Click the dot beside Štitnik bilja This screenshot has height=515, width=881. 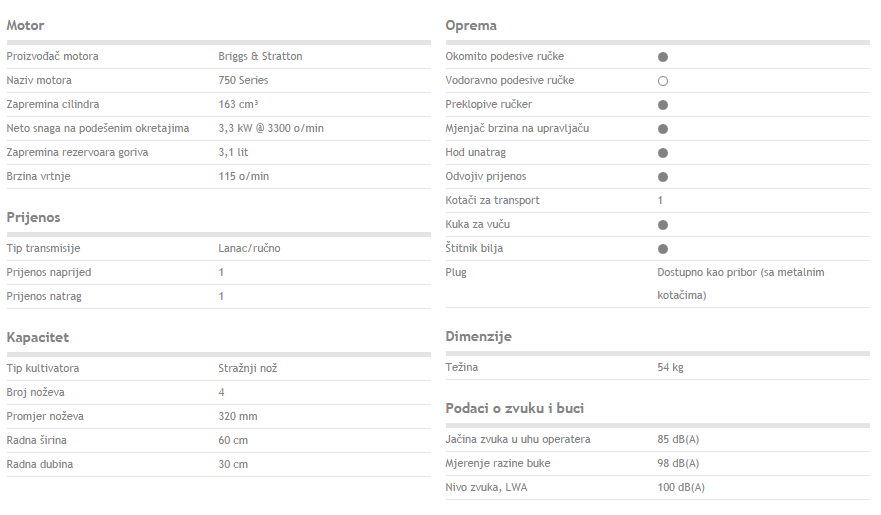[663, 249]
